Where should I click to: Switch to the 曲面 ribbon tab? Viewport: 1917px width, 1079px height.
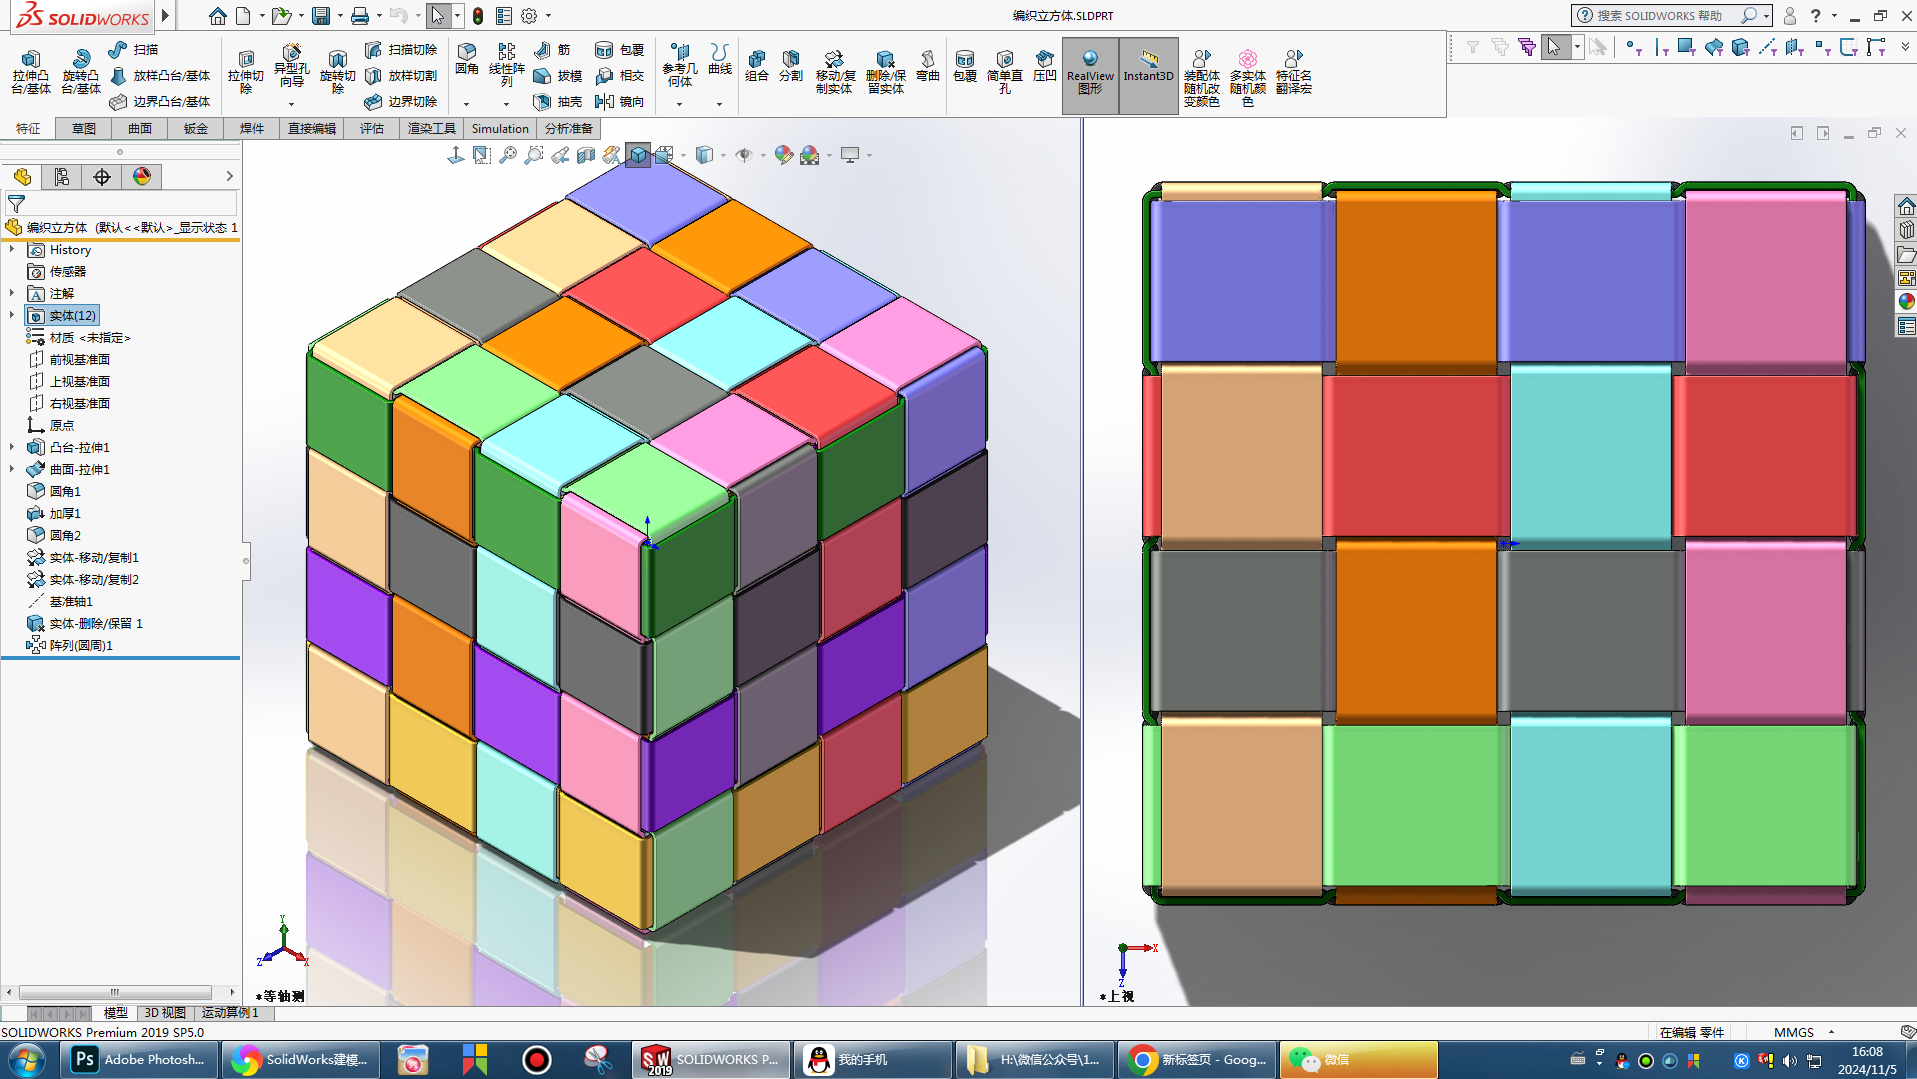point(140,129)
